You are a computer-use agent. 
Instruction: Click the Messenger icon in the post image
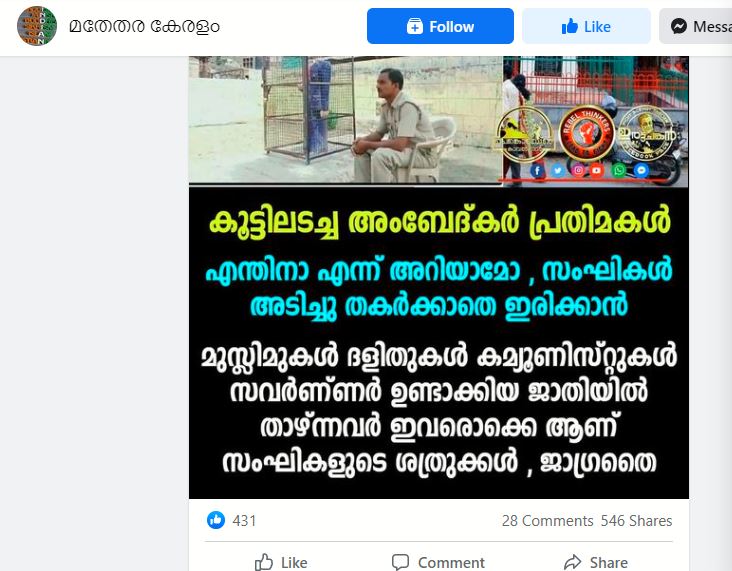(641, 170)
